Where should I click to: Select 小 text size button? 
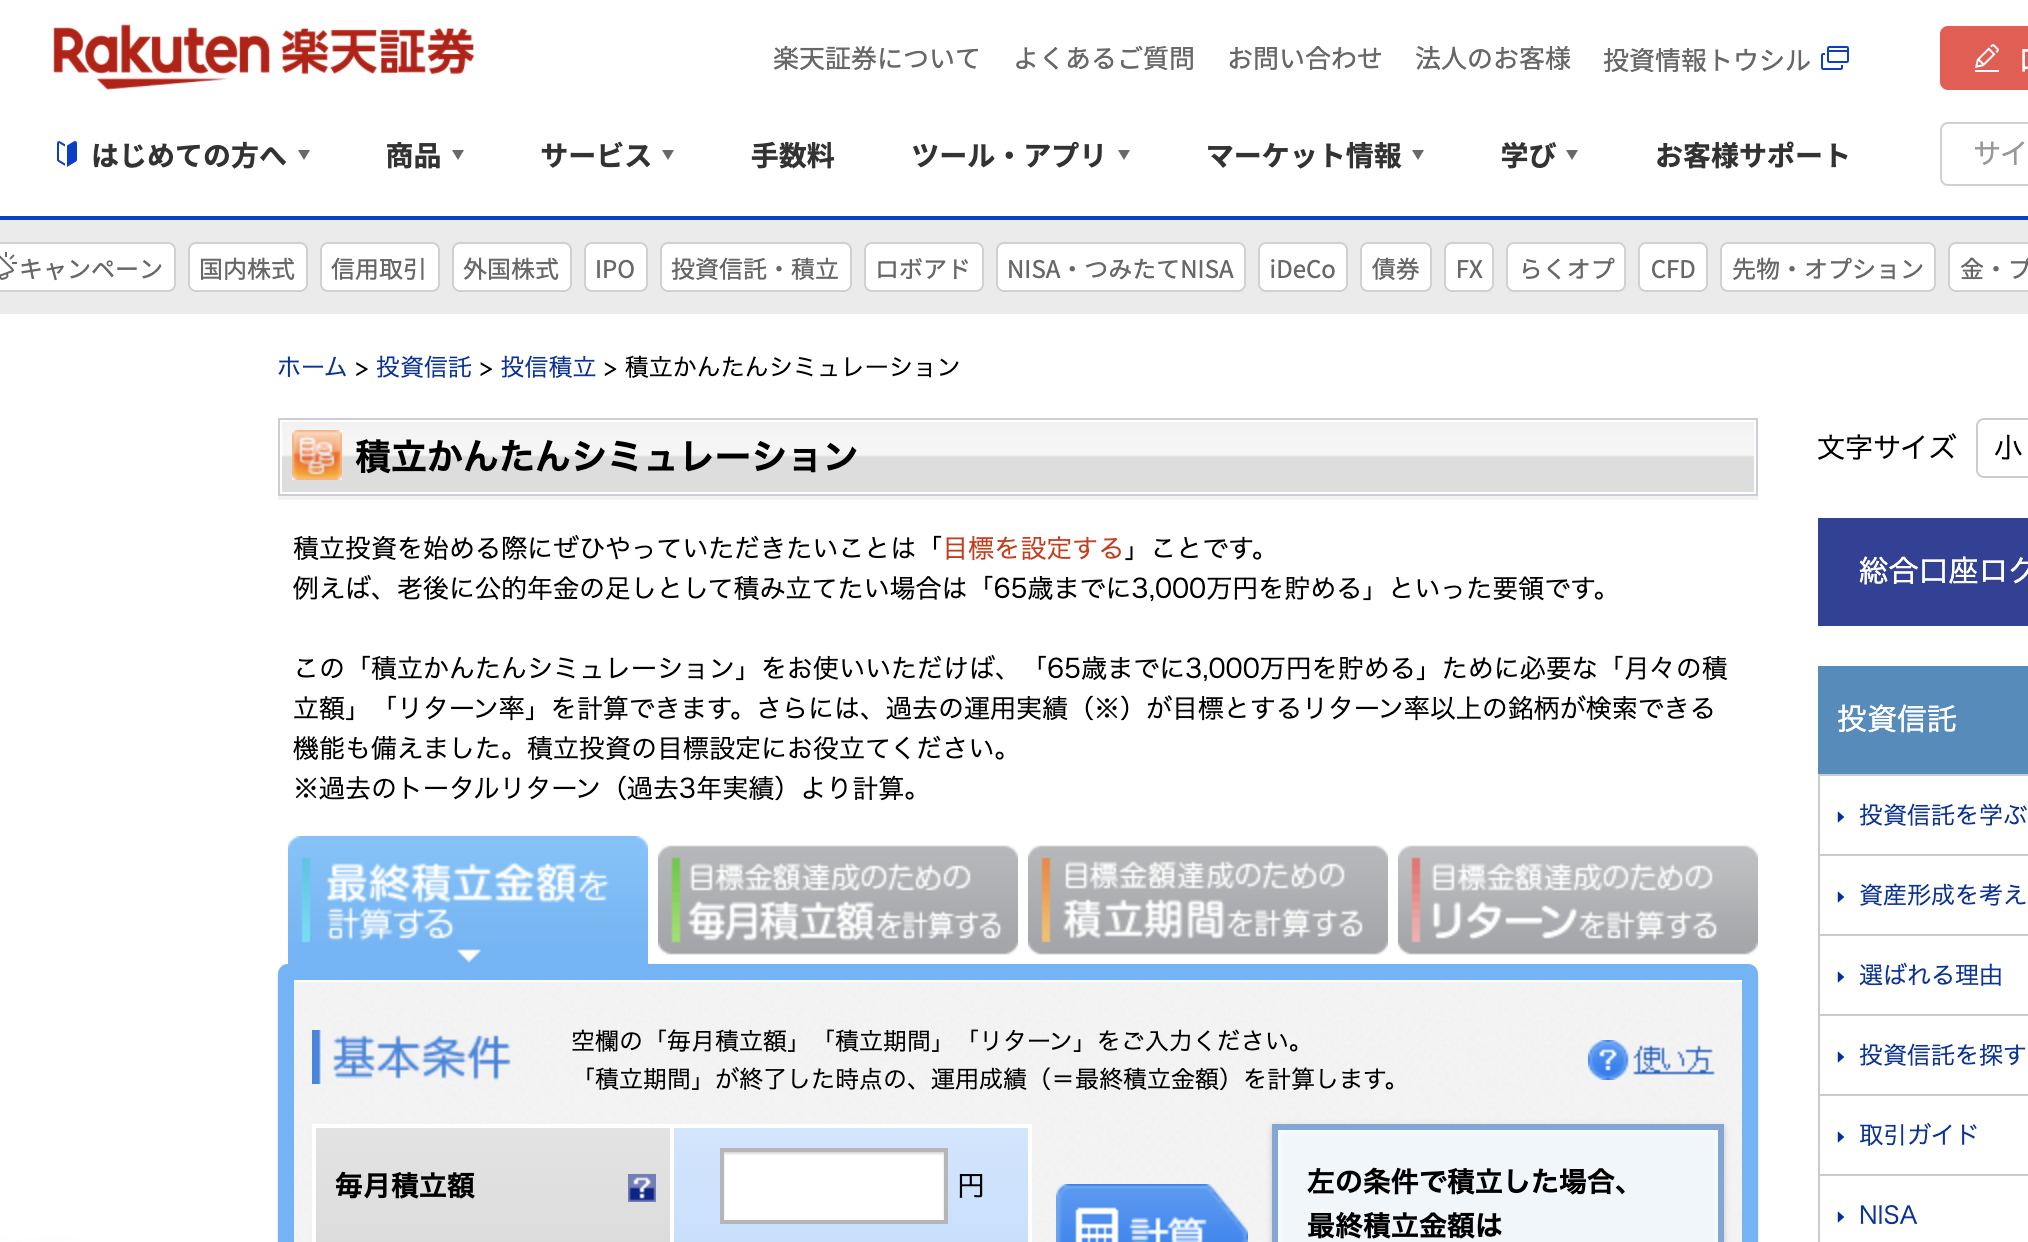2005,448
